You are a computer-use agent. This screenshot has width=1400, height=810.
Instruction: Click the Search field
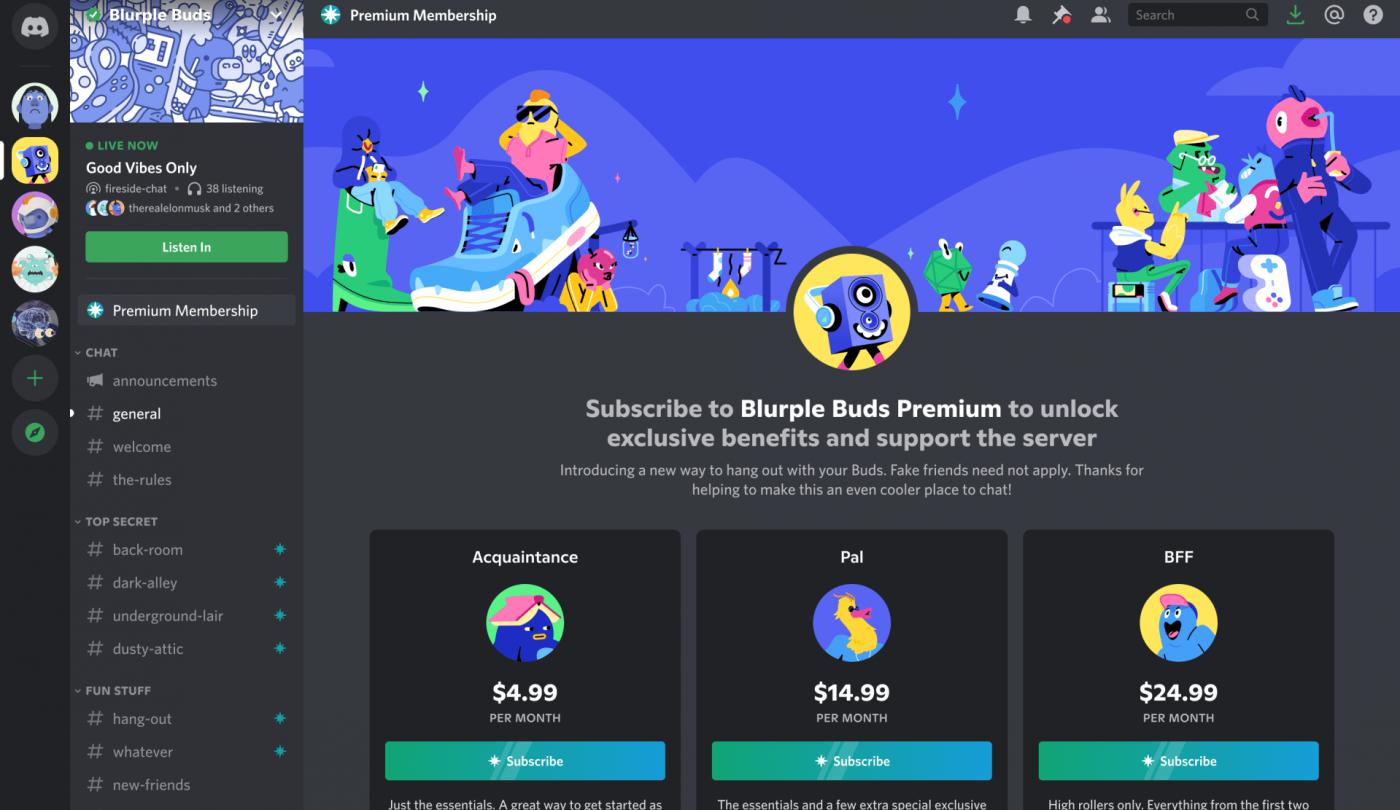(x=1197, y=15)
